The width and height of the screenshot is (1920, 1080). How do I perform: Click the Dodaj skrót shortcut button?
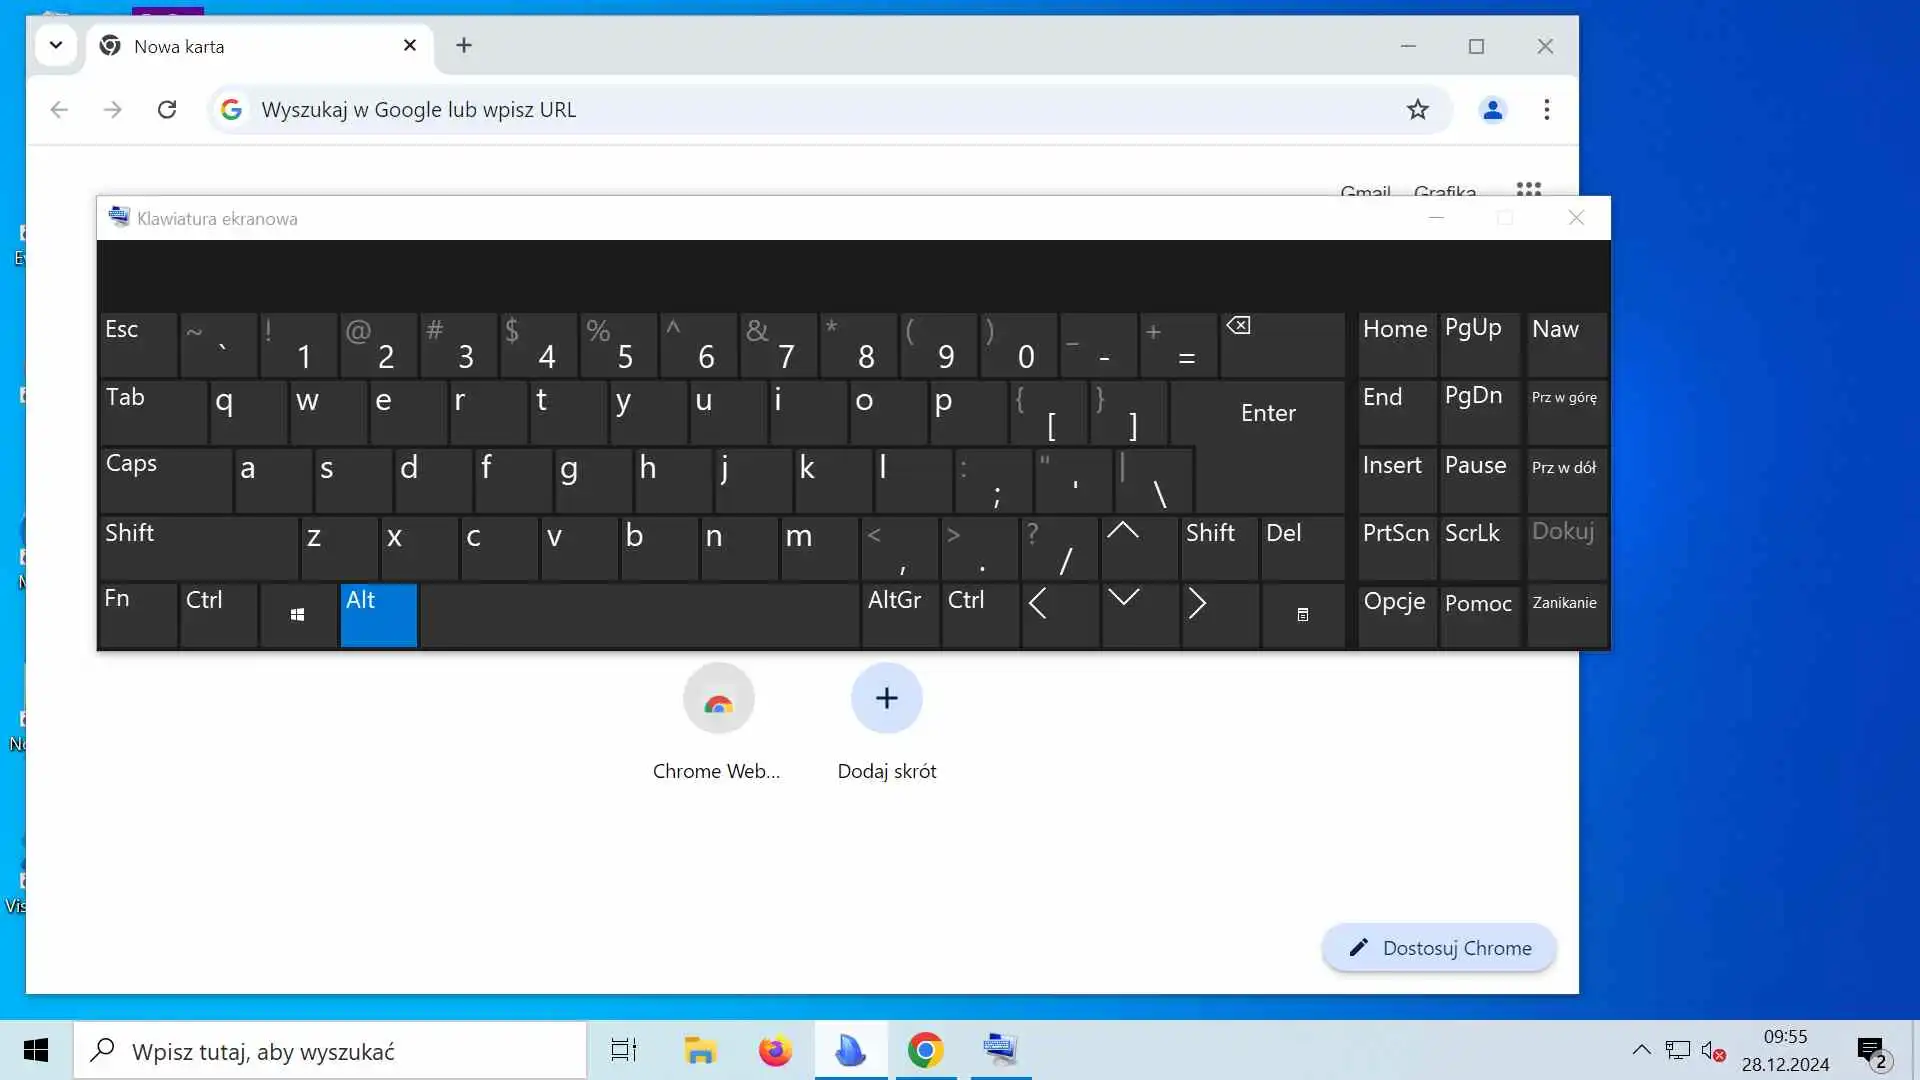click(886, 698)
